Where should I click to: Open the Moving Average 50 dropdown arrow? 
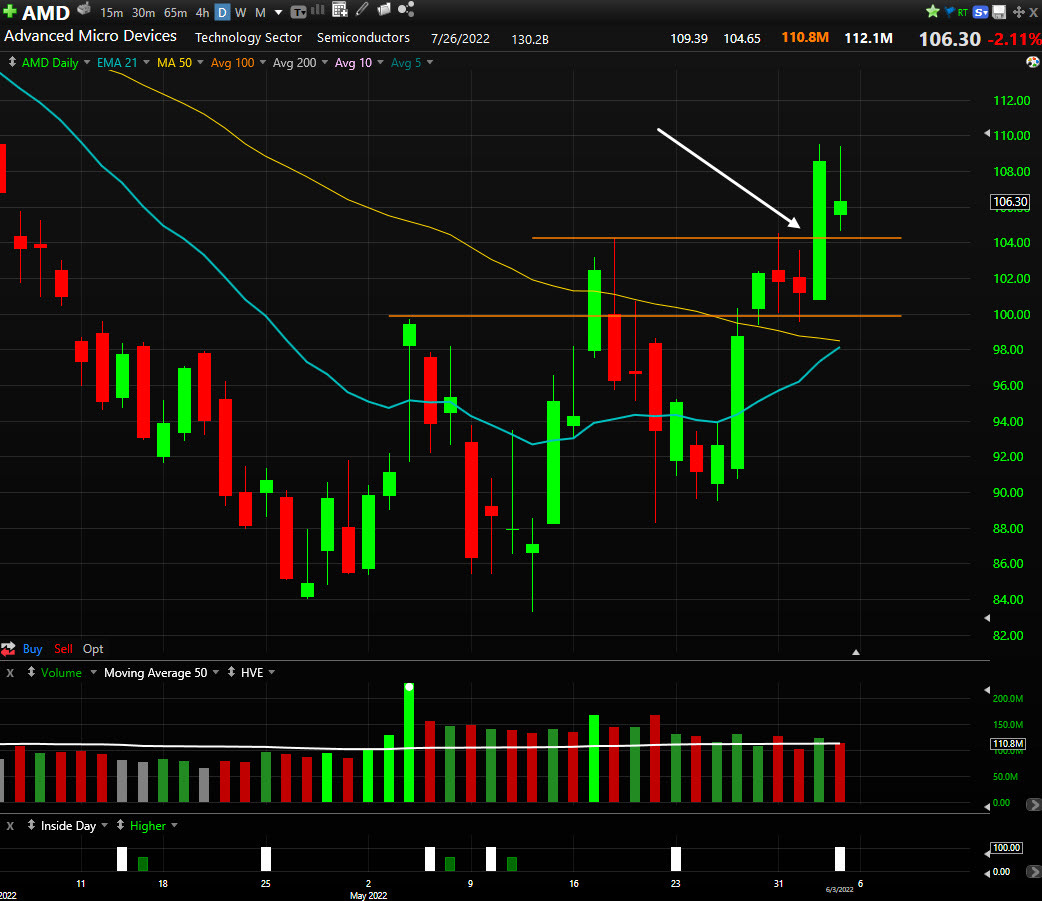[x=215, y=672]
